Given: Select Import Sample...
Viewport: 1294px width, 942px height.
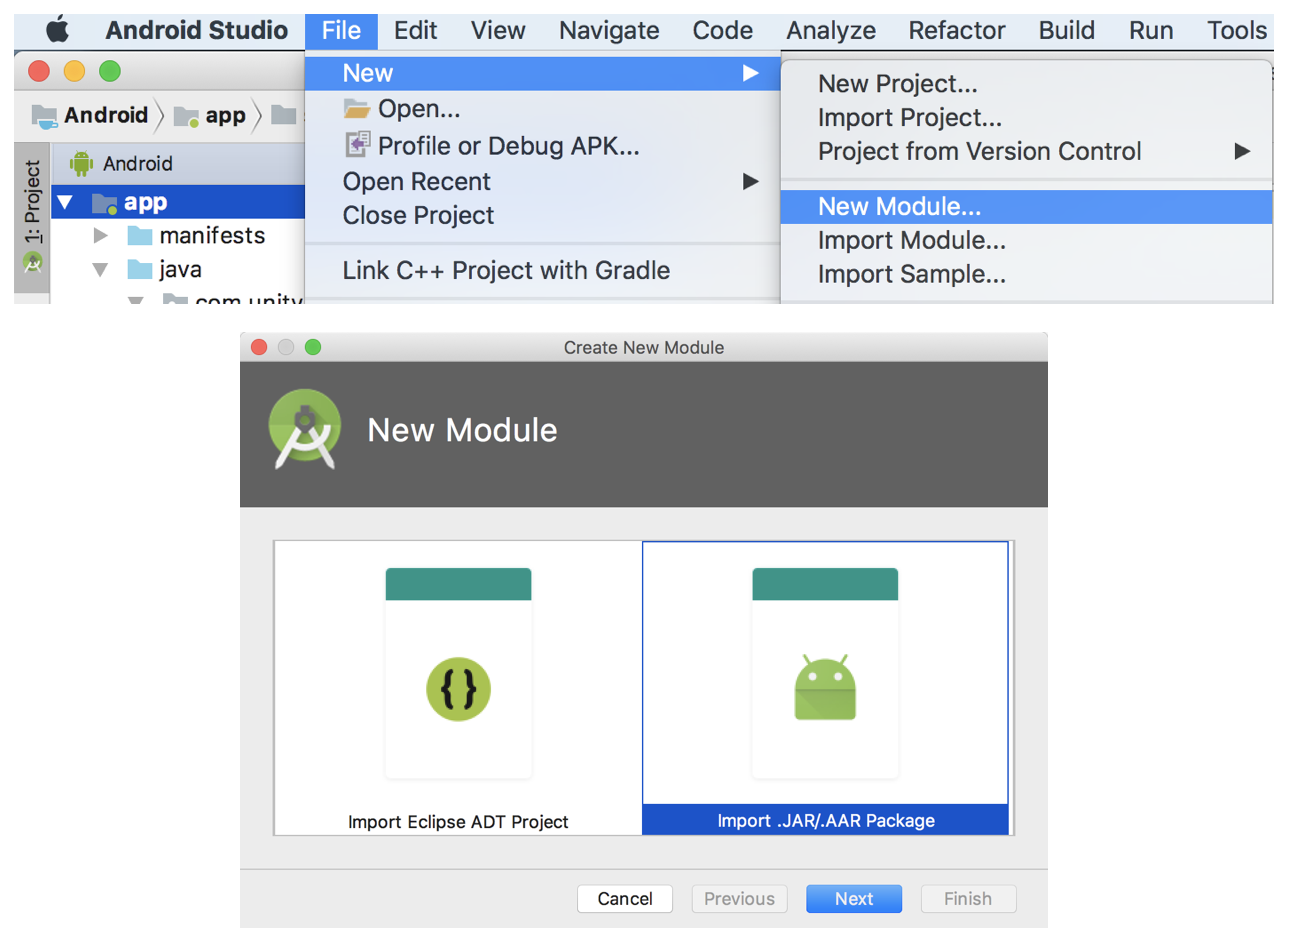Looking at the screenshot, I should 1026,274.
